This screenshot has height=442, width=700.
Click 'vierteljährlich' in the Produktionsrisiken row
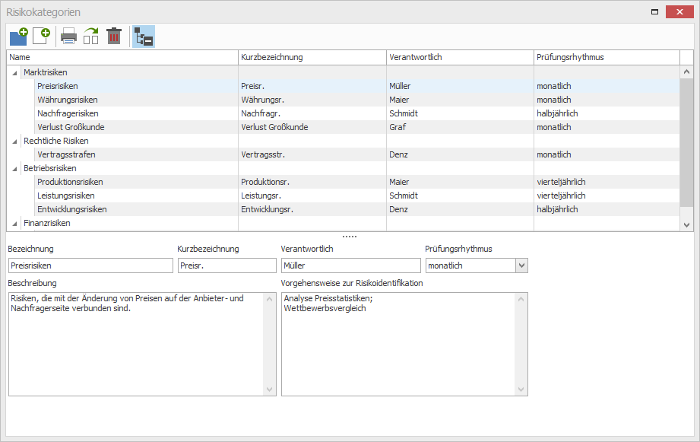click(607, 182)
